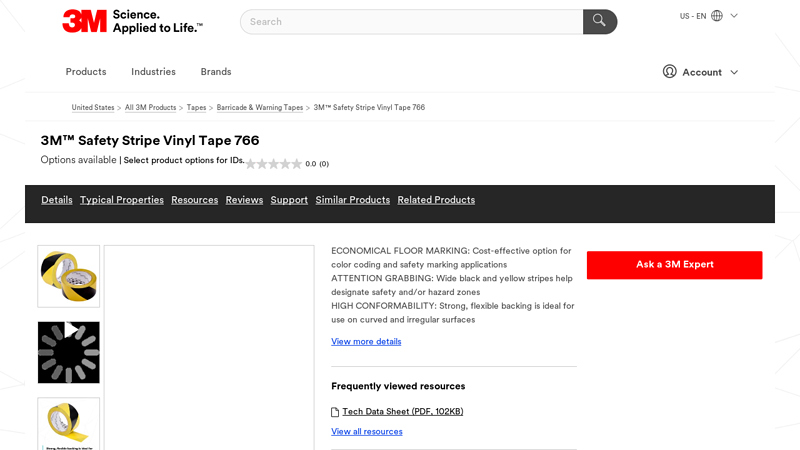The image size is (800, 450).
Task: Focus the Search input field
Action: point(412,21)
